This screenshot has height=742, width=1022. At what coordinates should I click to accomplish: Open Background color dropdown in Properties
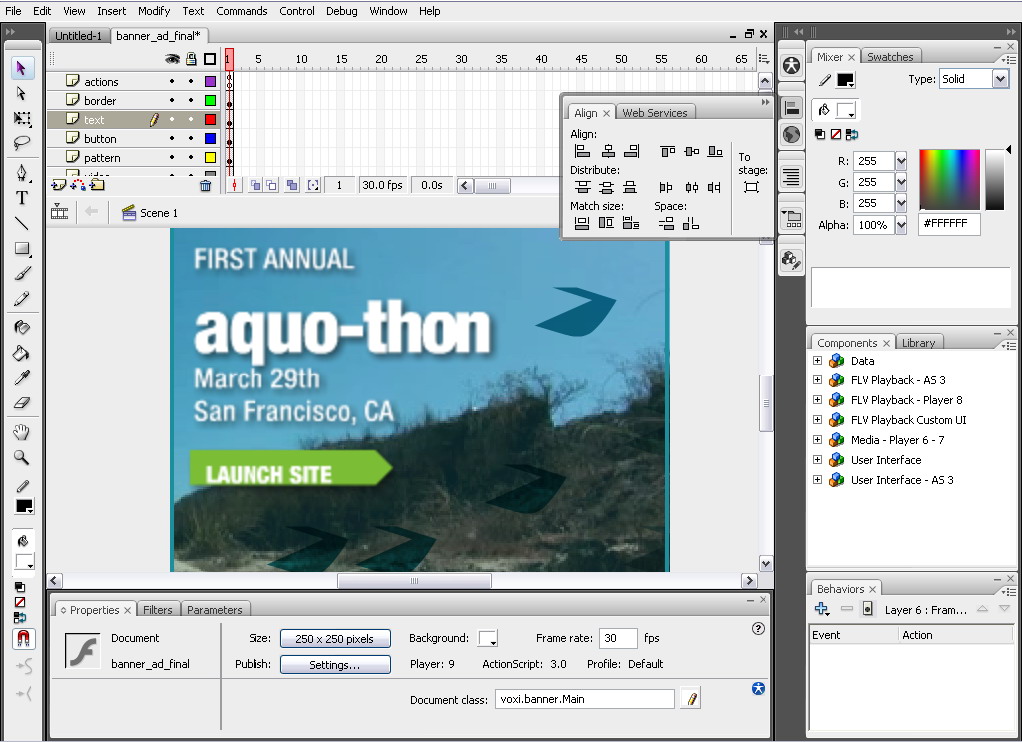[x=488, y=638]
